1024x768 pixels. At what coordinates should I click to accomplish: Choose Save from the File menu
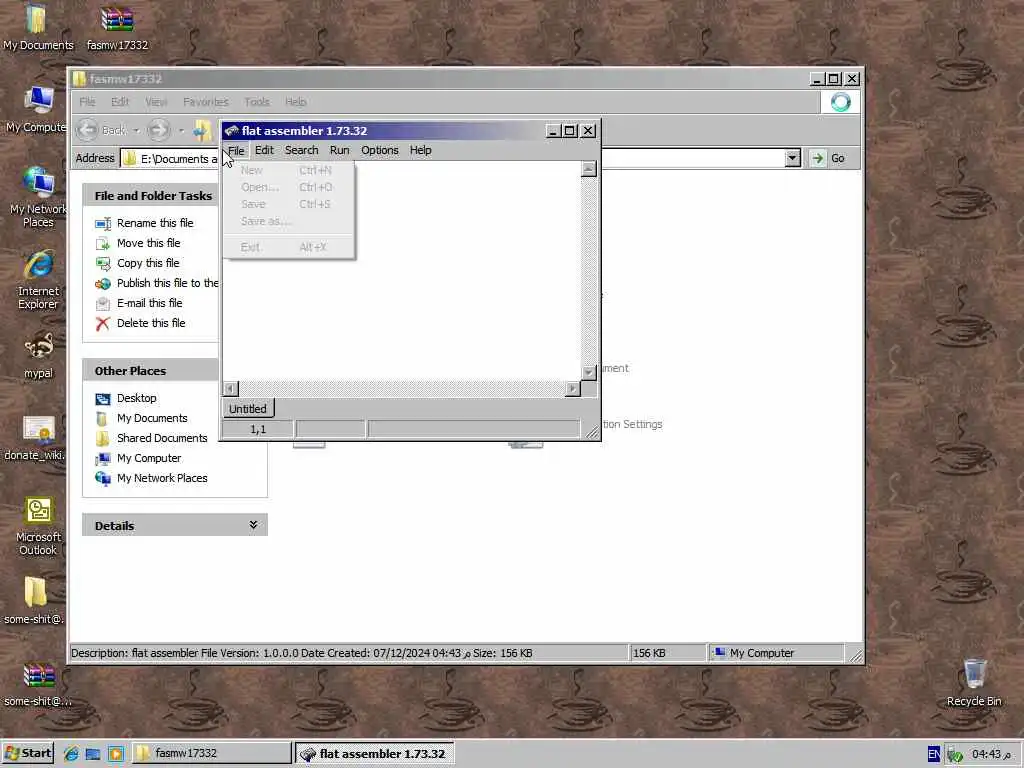[x=289, y=204]
